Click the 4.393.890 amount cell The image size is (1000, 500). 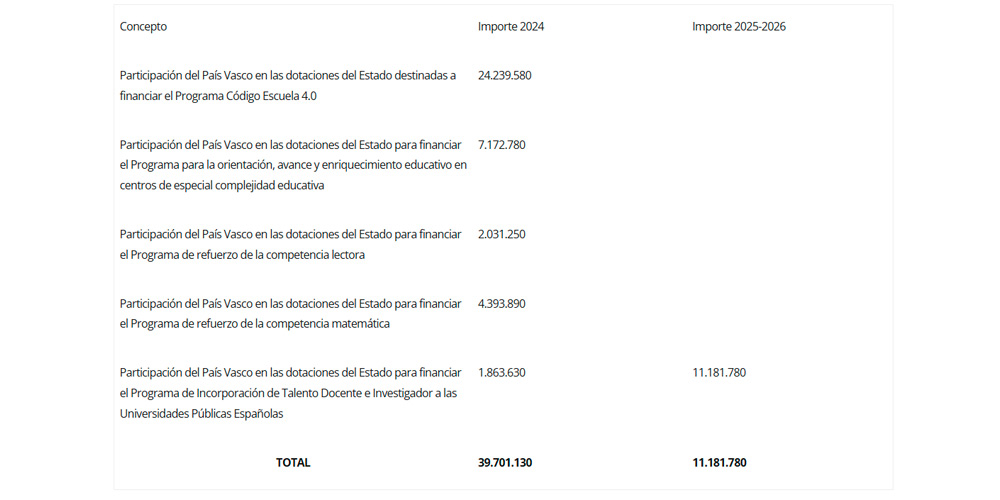(501, 304)
